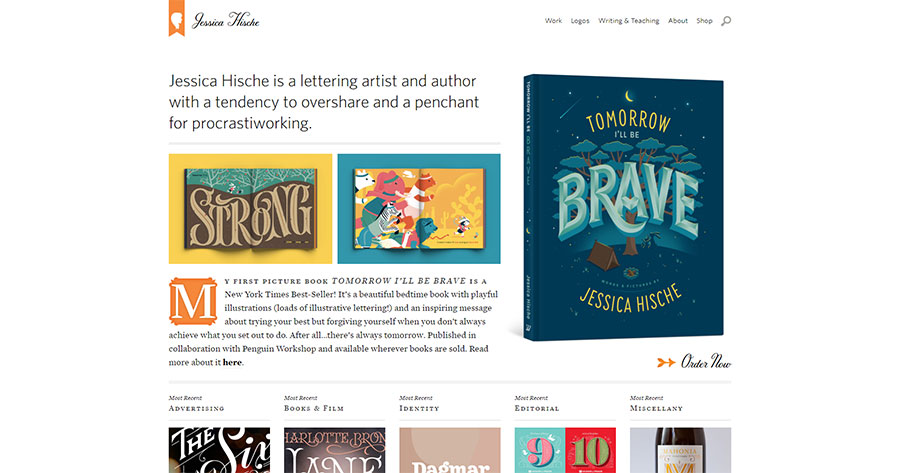
Task: Go to Writing & Teaching page
Action: 629,21
